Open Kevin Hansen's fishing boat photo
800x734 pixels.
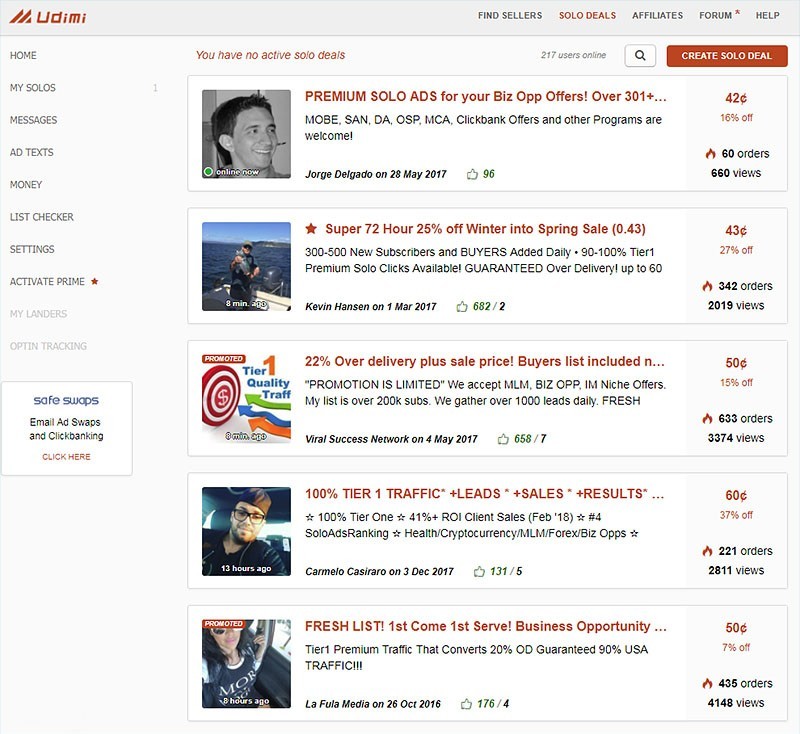[246, 266]
